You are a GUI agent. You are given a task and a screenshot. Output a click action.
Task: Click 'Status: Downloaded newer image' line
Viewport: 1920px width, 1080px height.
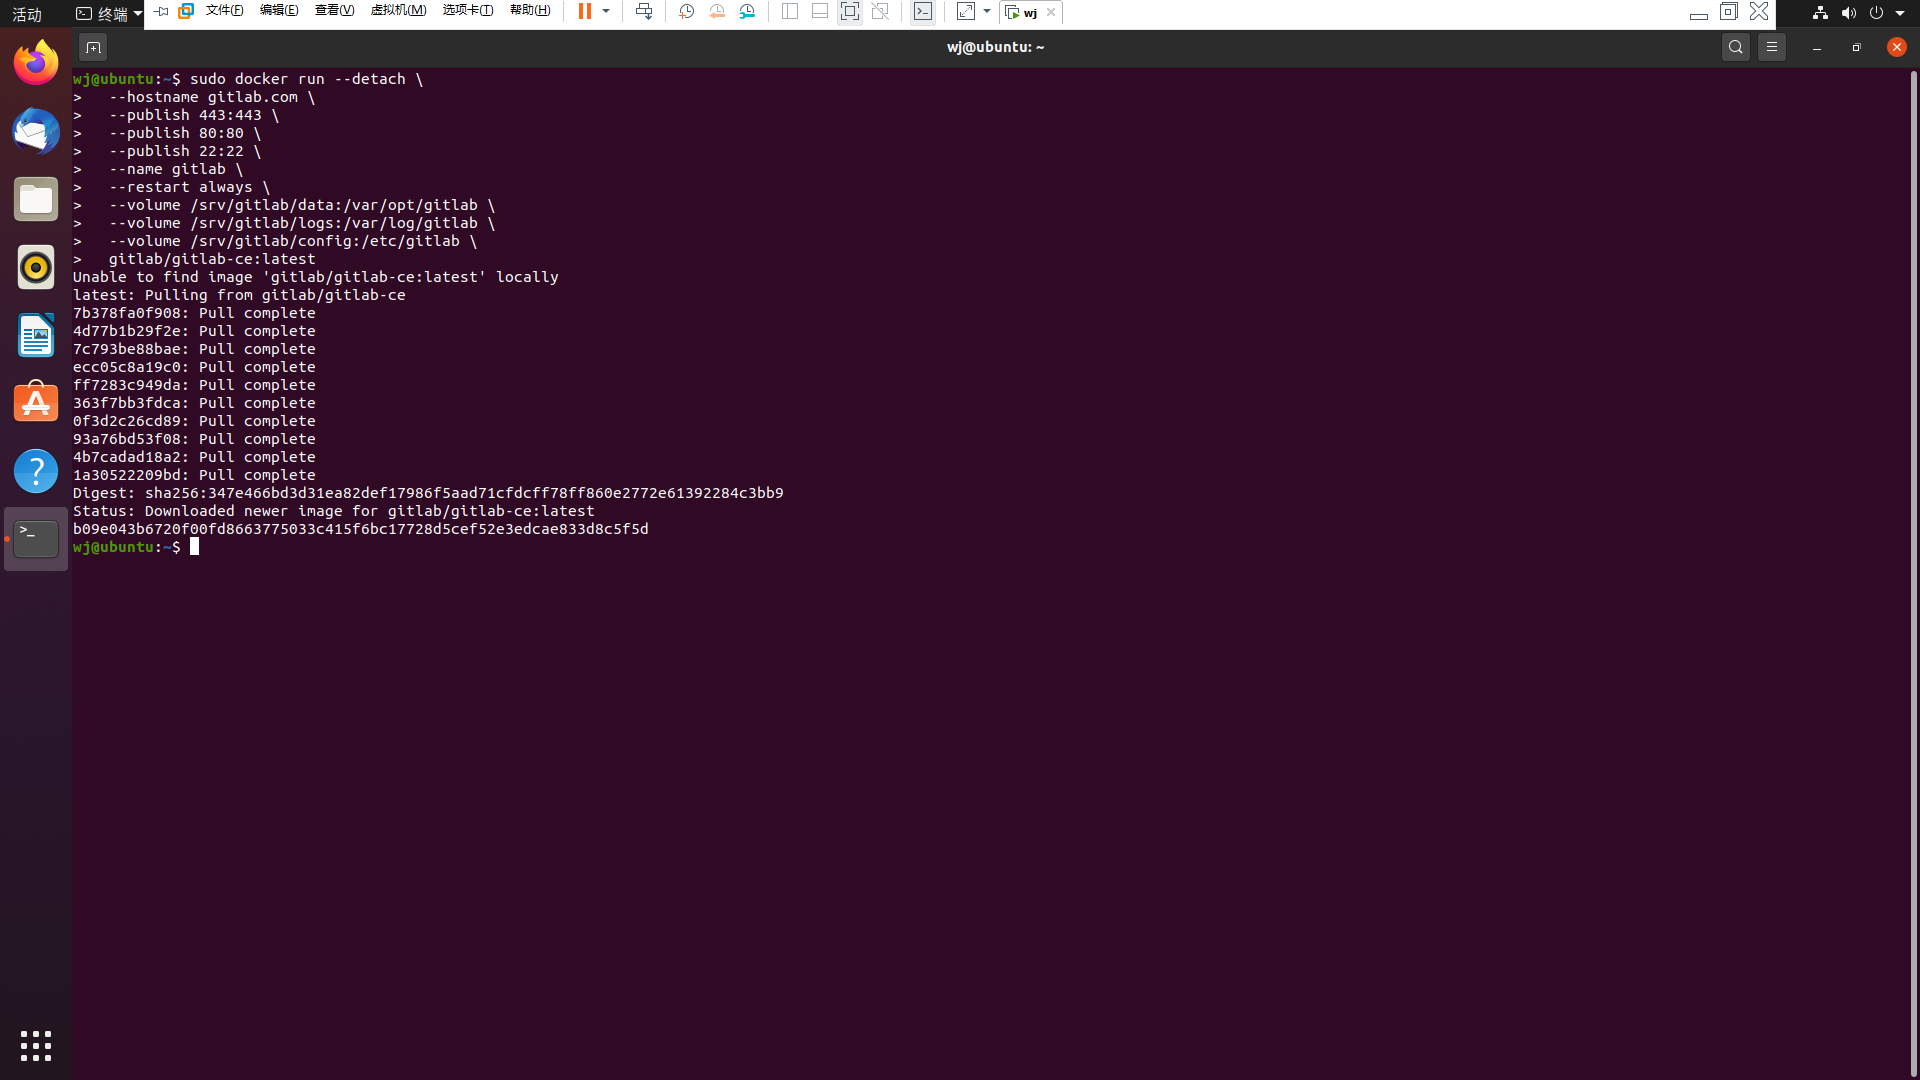tap(334, 511)
